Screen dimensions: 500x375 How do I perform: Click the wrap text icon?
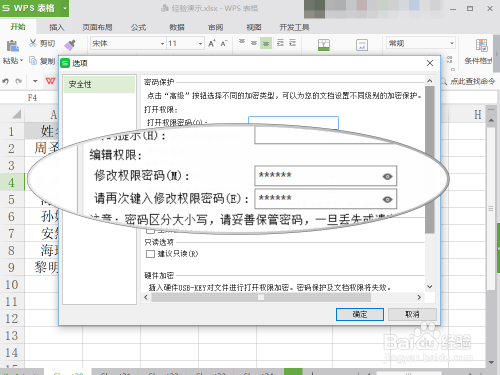pos(362,45)
